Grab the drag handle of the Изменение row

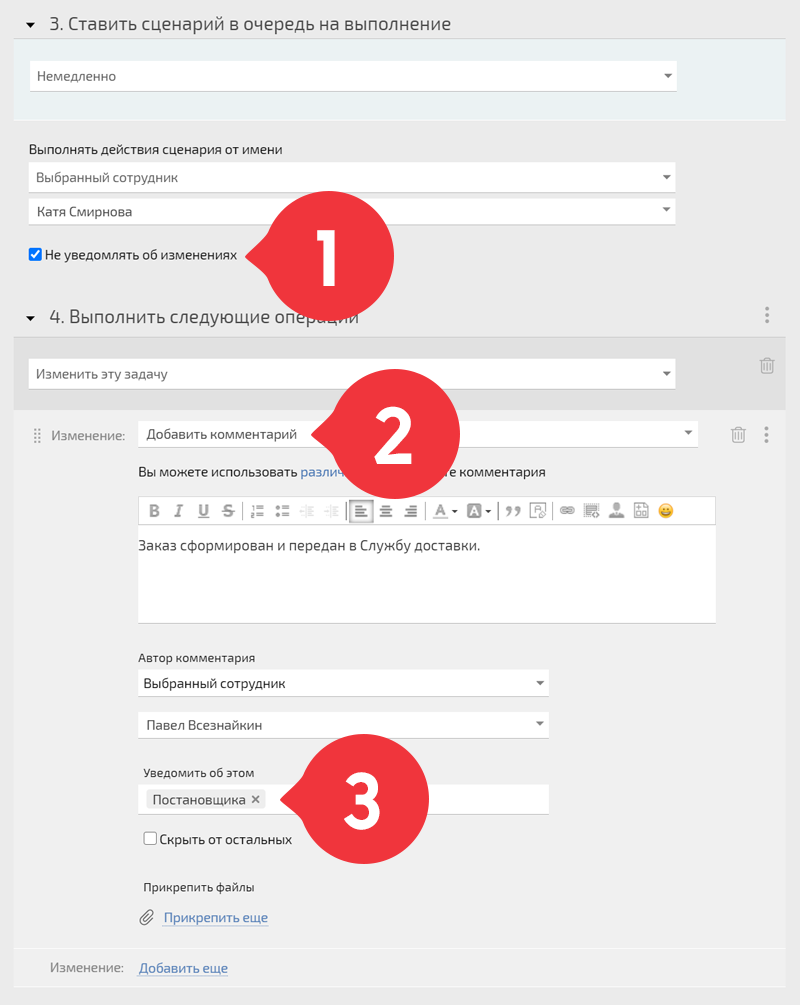(x=37, y=435)
